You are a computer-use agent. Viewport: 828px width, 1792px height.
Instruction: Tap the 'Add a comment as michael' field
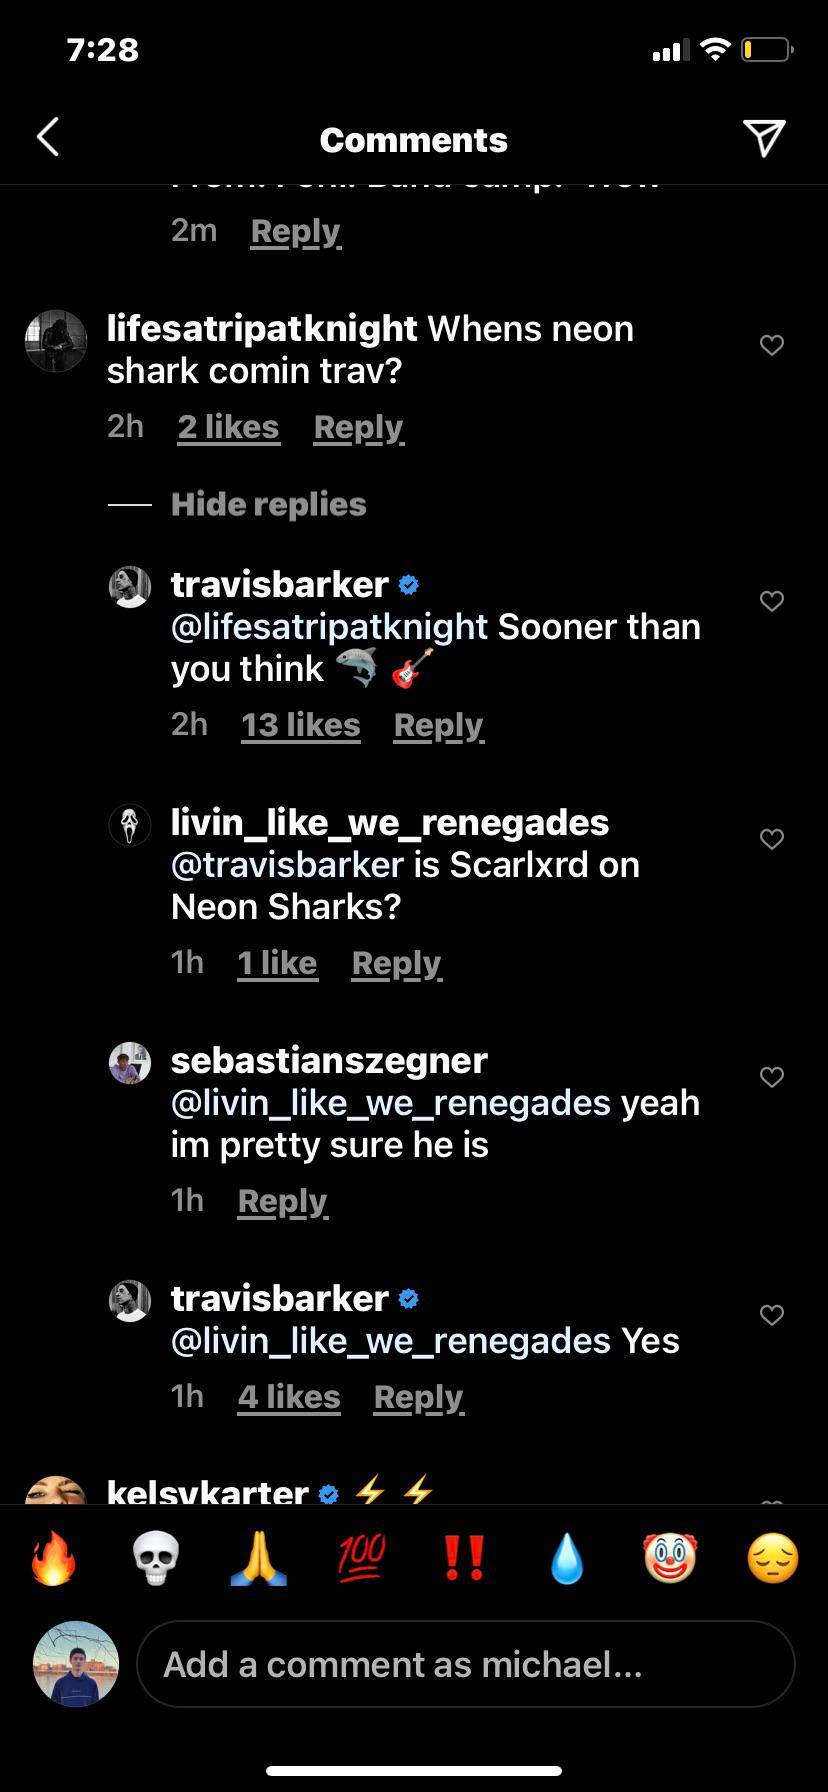pos(466,1664)
